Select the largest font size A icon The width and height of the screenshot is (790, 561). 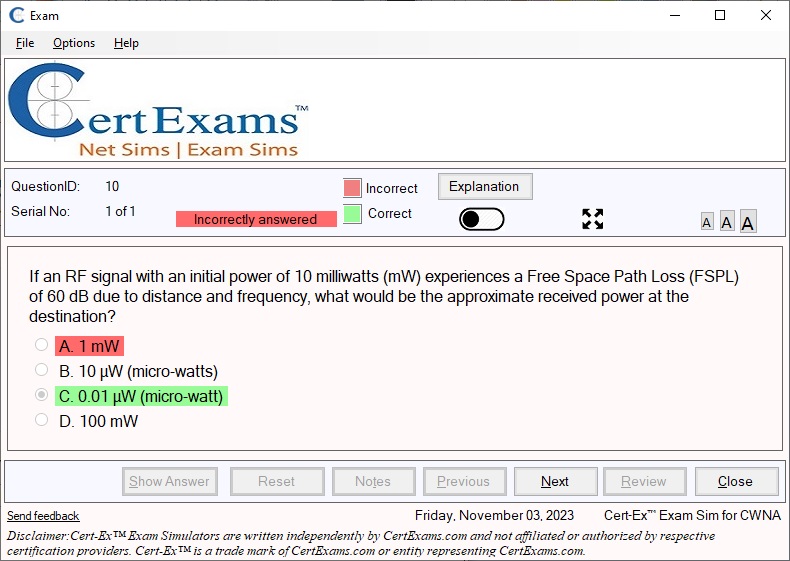click(748, 221)
